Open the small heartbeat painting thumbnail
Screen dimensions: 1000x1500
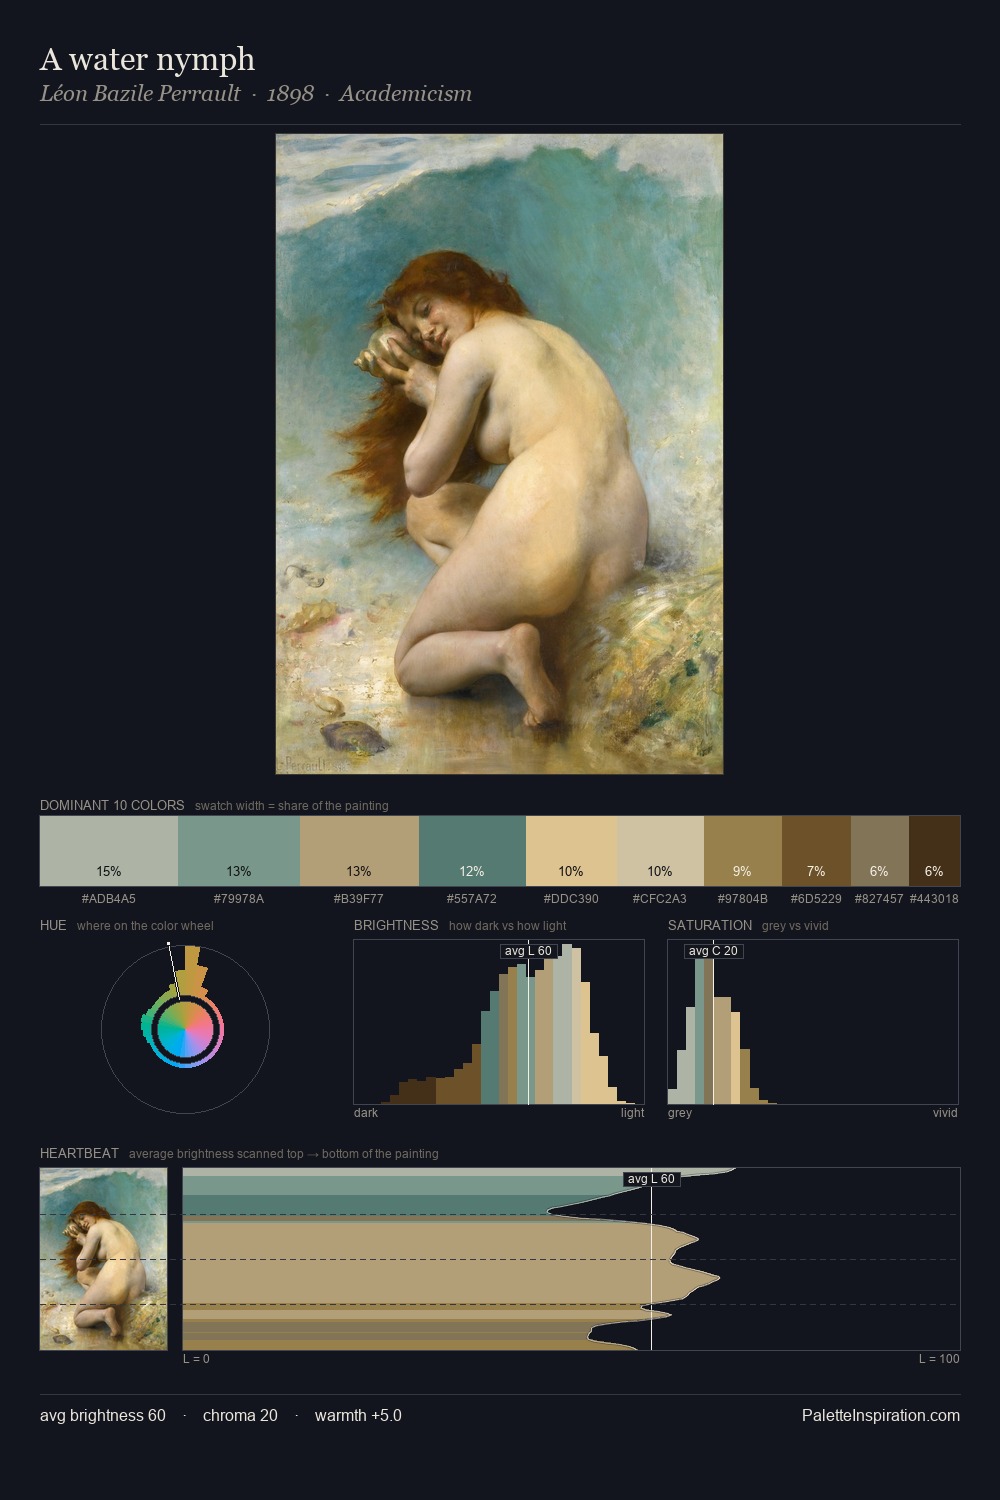coord(103,1259)
